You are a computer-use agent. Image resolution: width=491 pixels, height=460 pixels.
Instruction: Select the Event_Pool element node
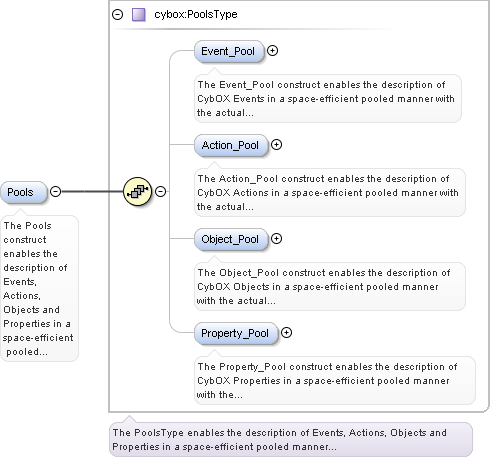point(229,51)
